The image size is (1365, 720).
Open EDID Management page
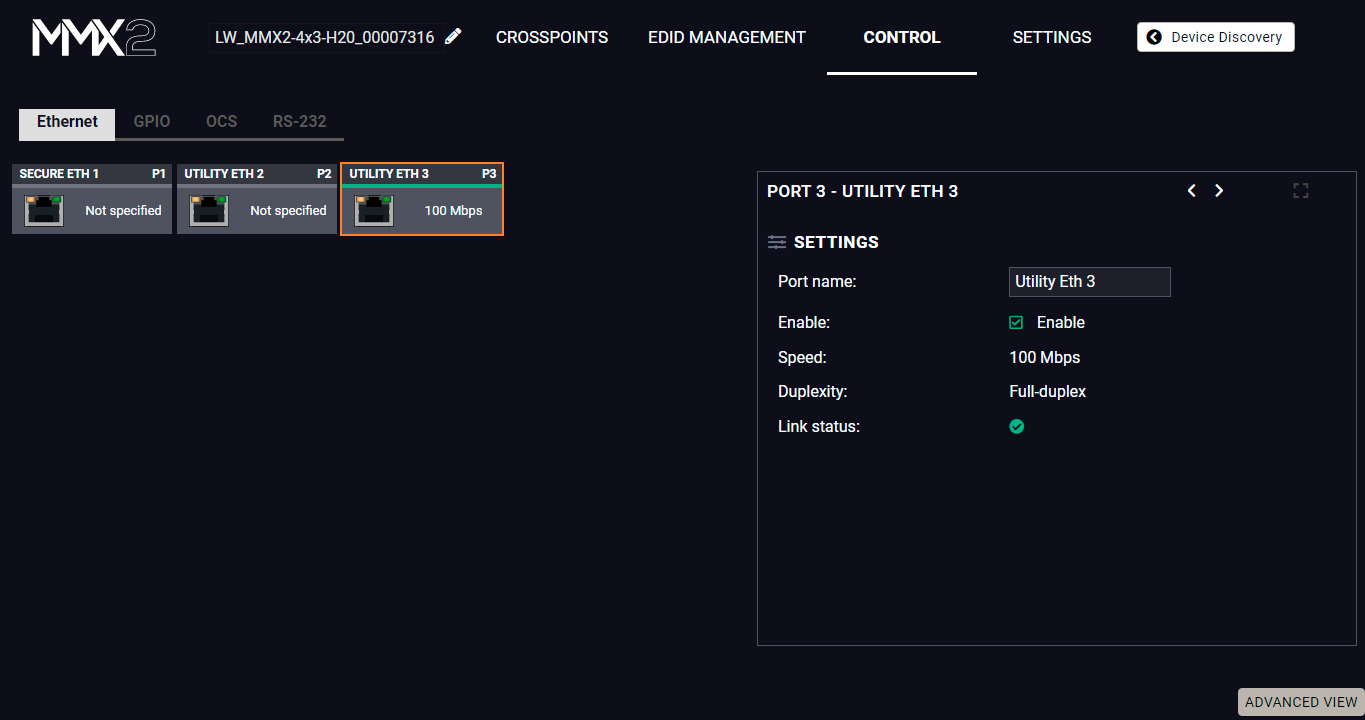pyautogui.click(x=727, y=37)
